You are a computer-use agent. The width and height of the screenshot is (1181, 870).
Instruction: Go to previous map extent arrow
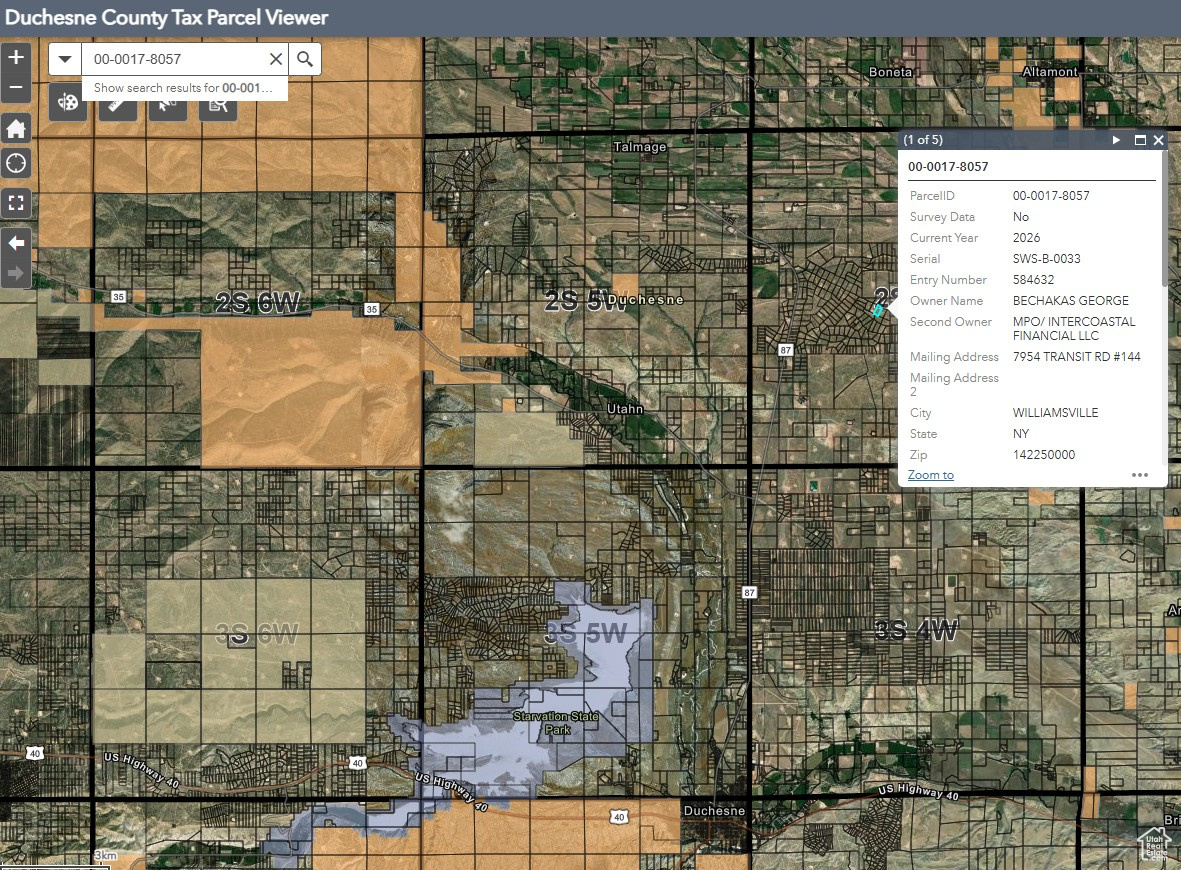coord(16,243)
